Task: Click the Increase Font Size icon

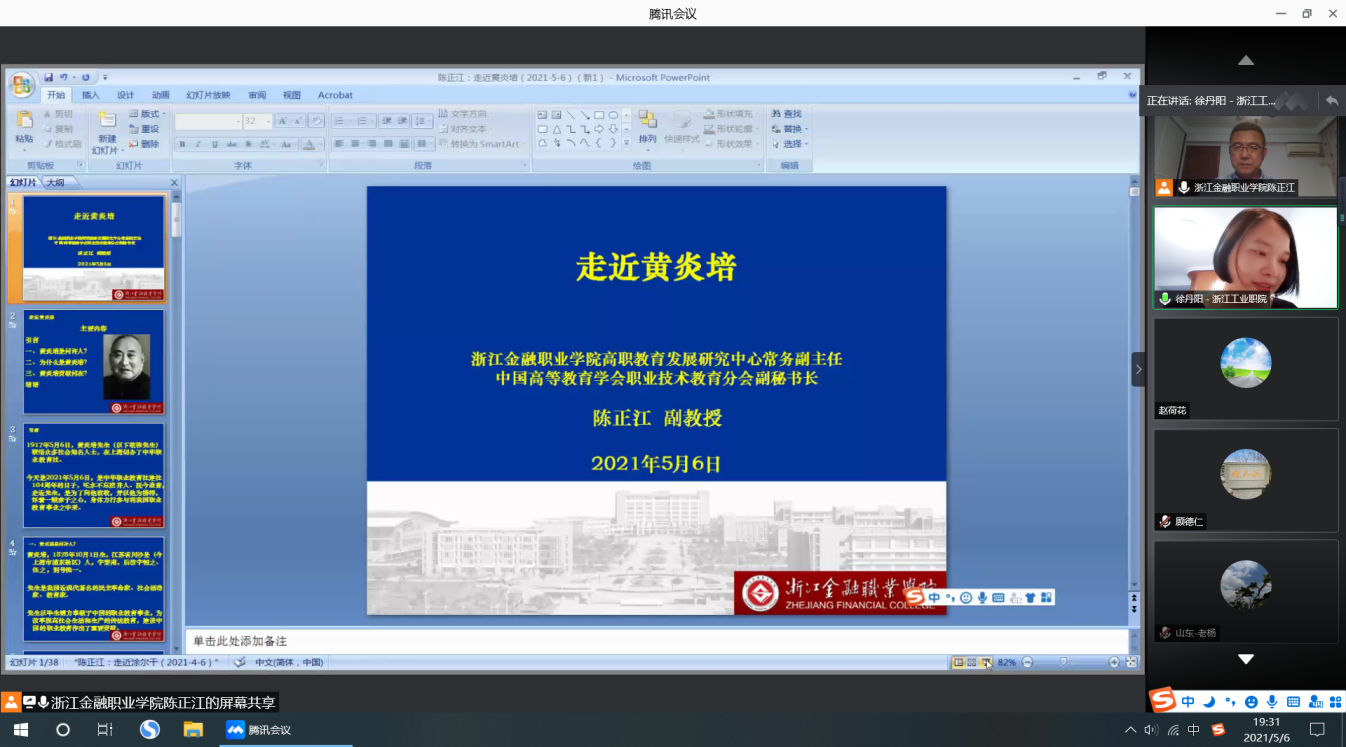Action: [282, 121]
